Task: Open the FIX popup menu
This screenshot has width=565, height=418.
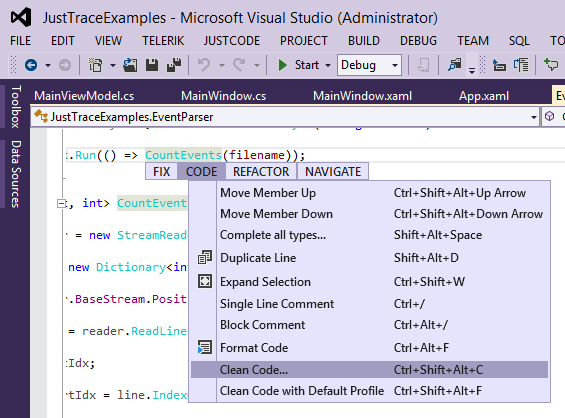Action: [x=161, y=172]
